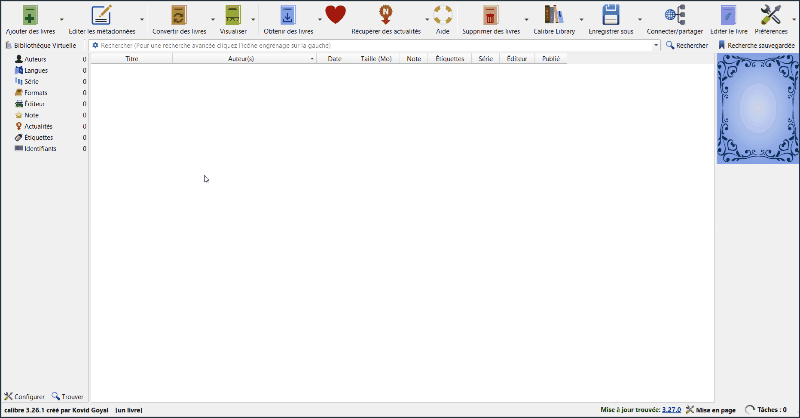Open the Visualiser book viewer
Viewport: 800px width, 418px height.
pos(233,15)
